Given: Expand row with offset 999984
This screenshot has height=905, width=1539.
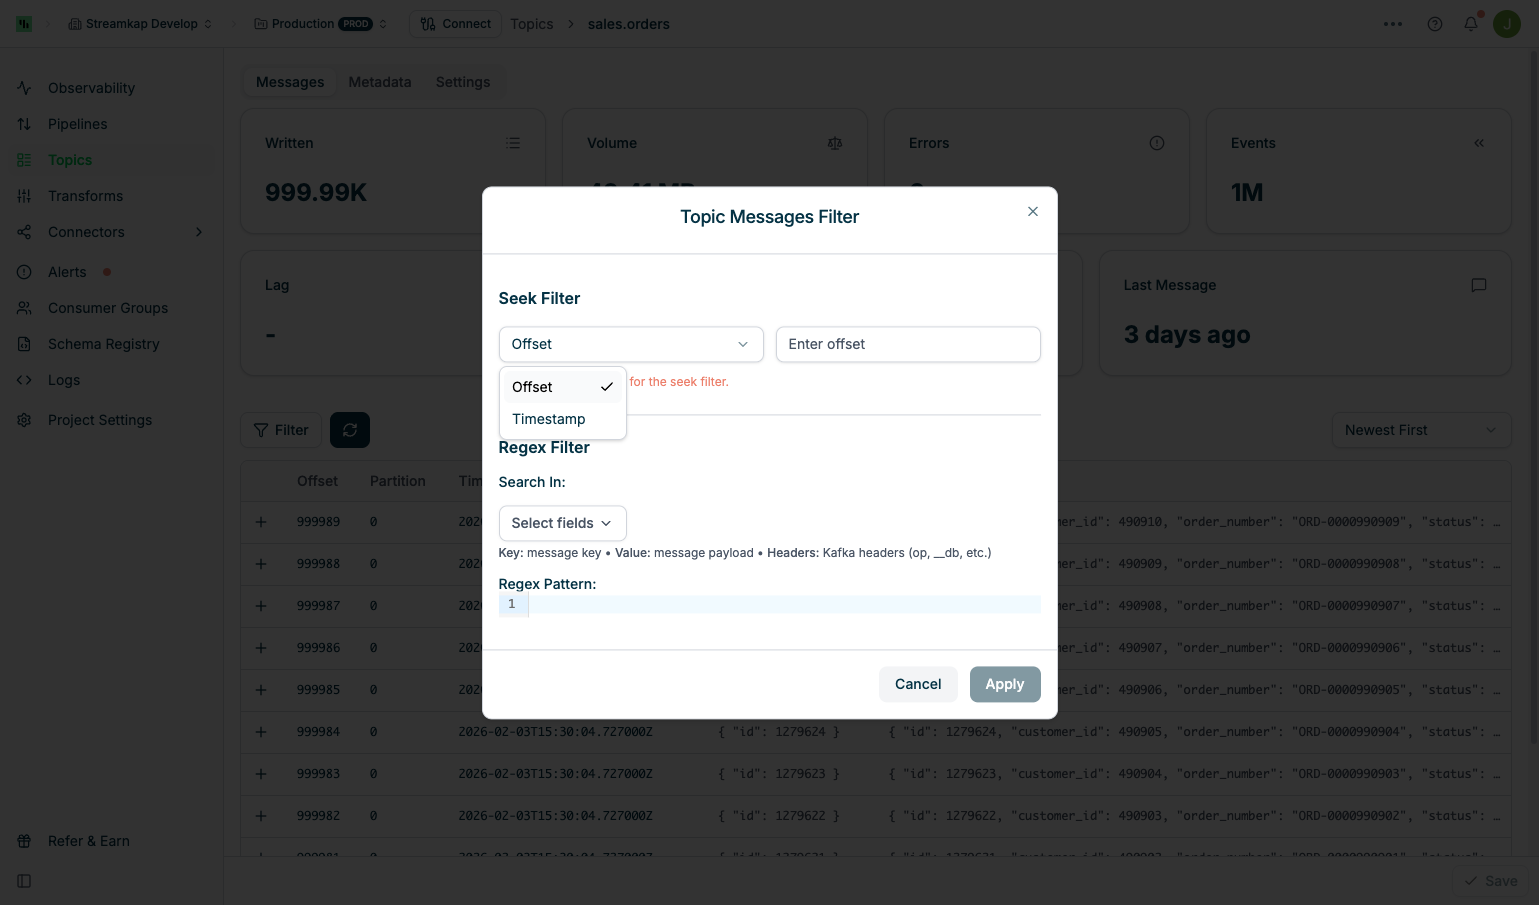Looking at the screenshot, I should tap(261, 732).
